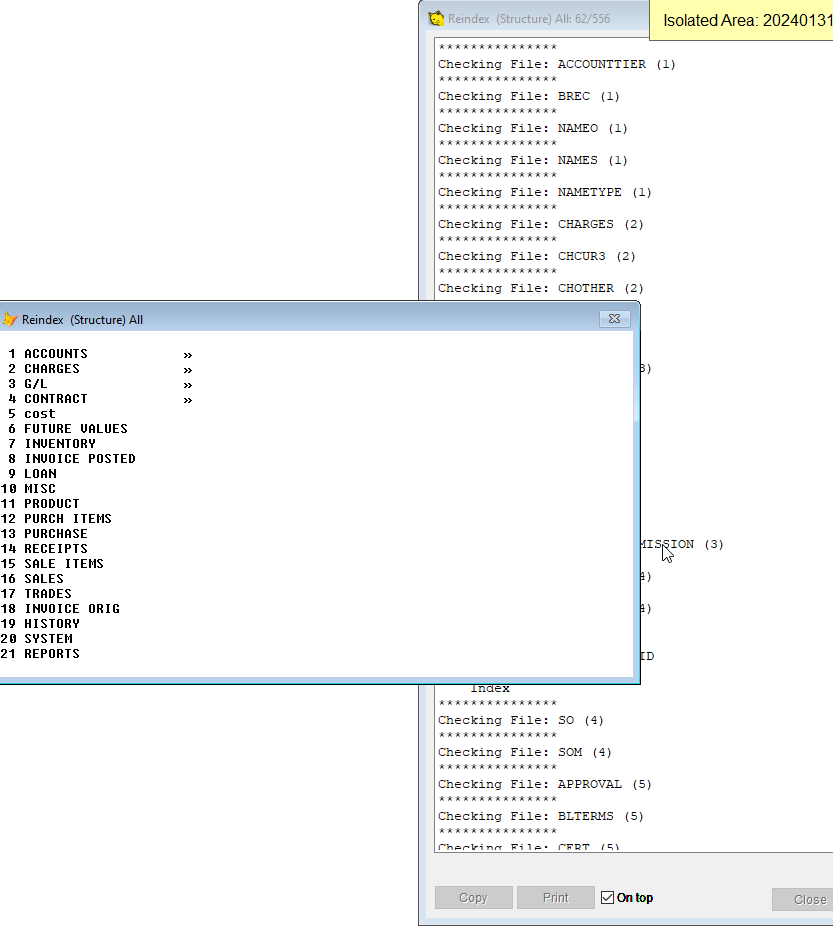The height and width of the screenshot is (927, 833).
Task: Select menu item 21 REPORTS
Action: pyautogui.click(x=40, y=654)
